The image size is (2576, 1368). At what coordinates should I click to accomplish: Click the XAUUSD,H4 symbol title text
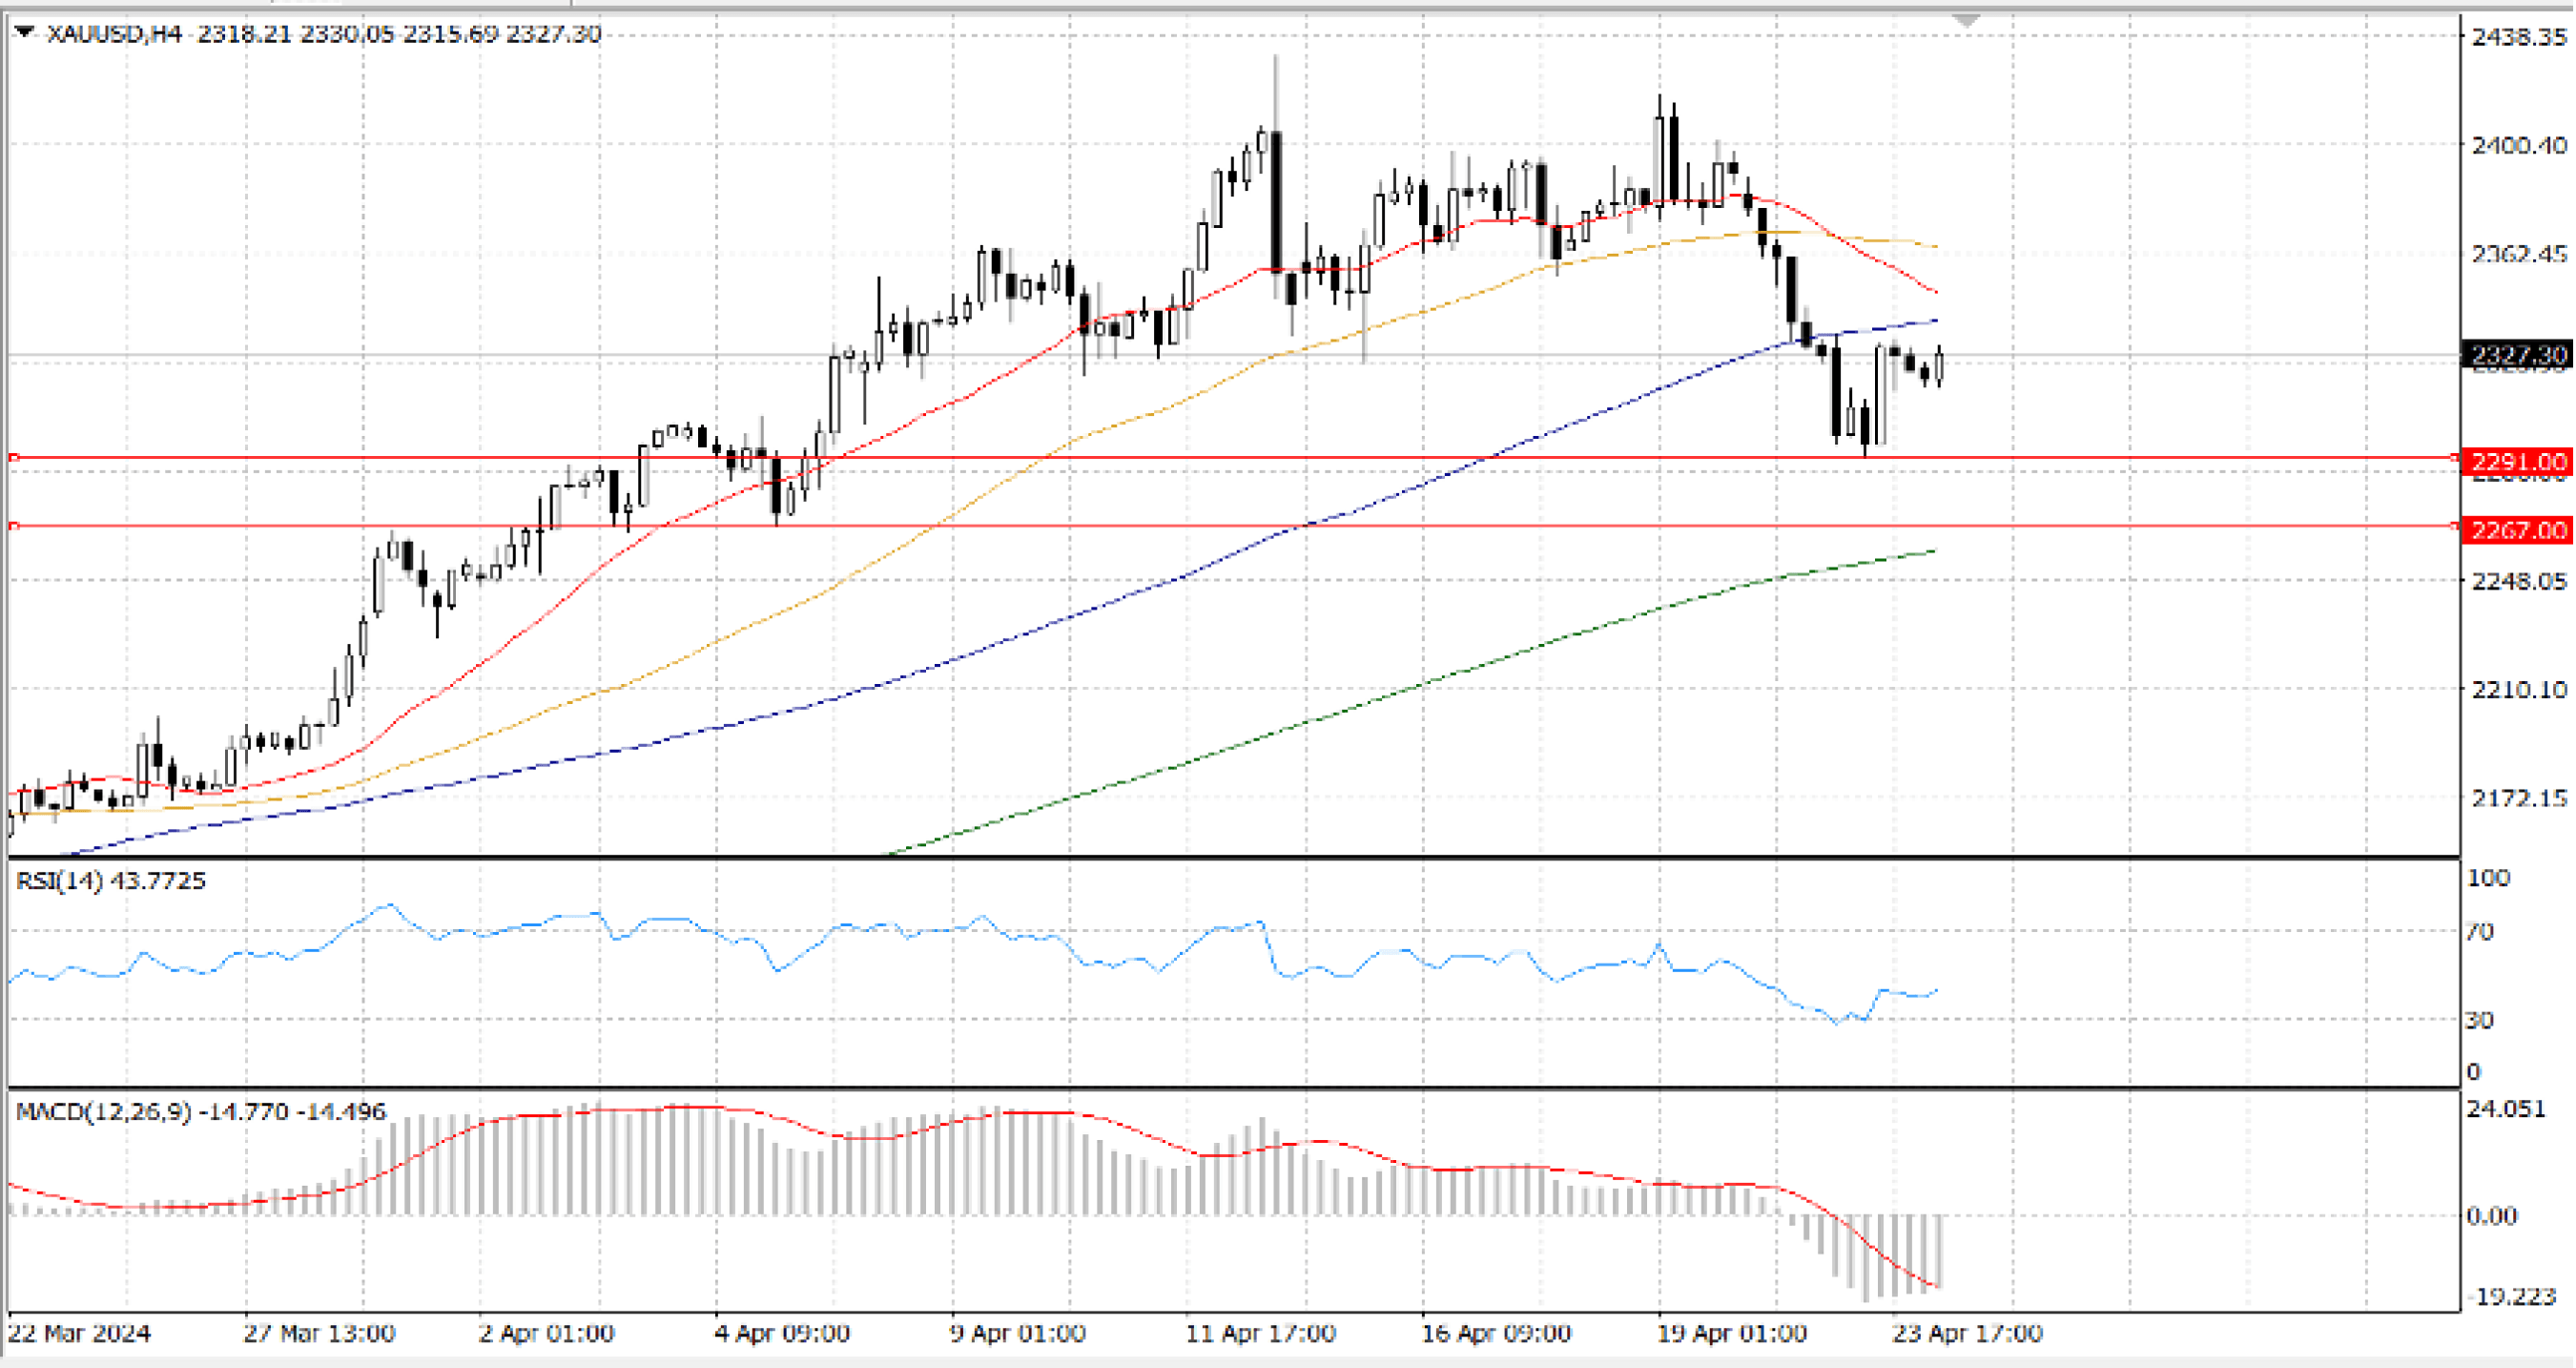click(x=114, y=34)
